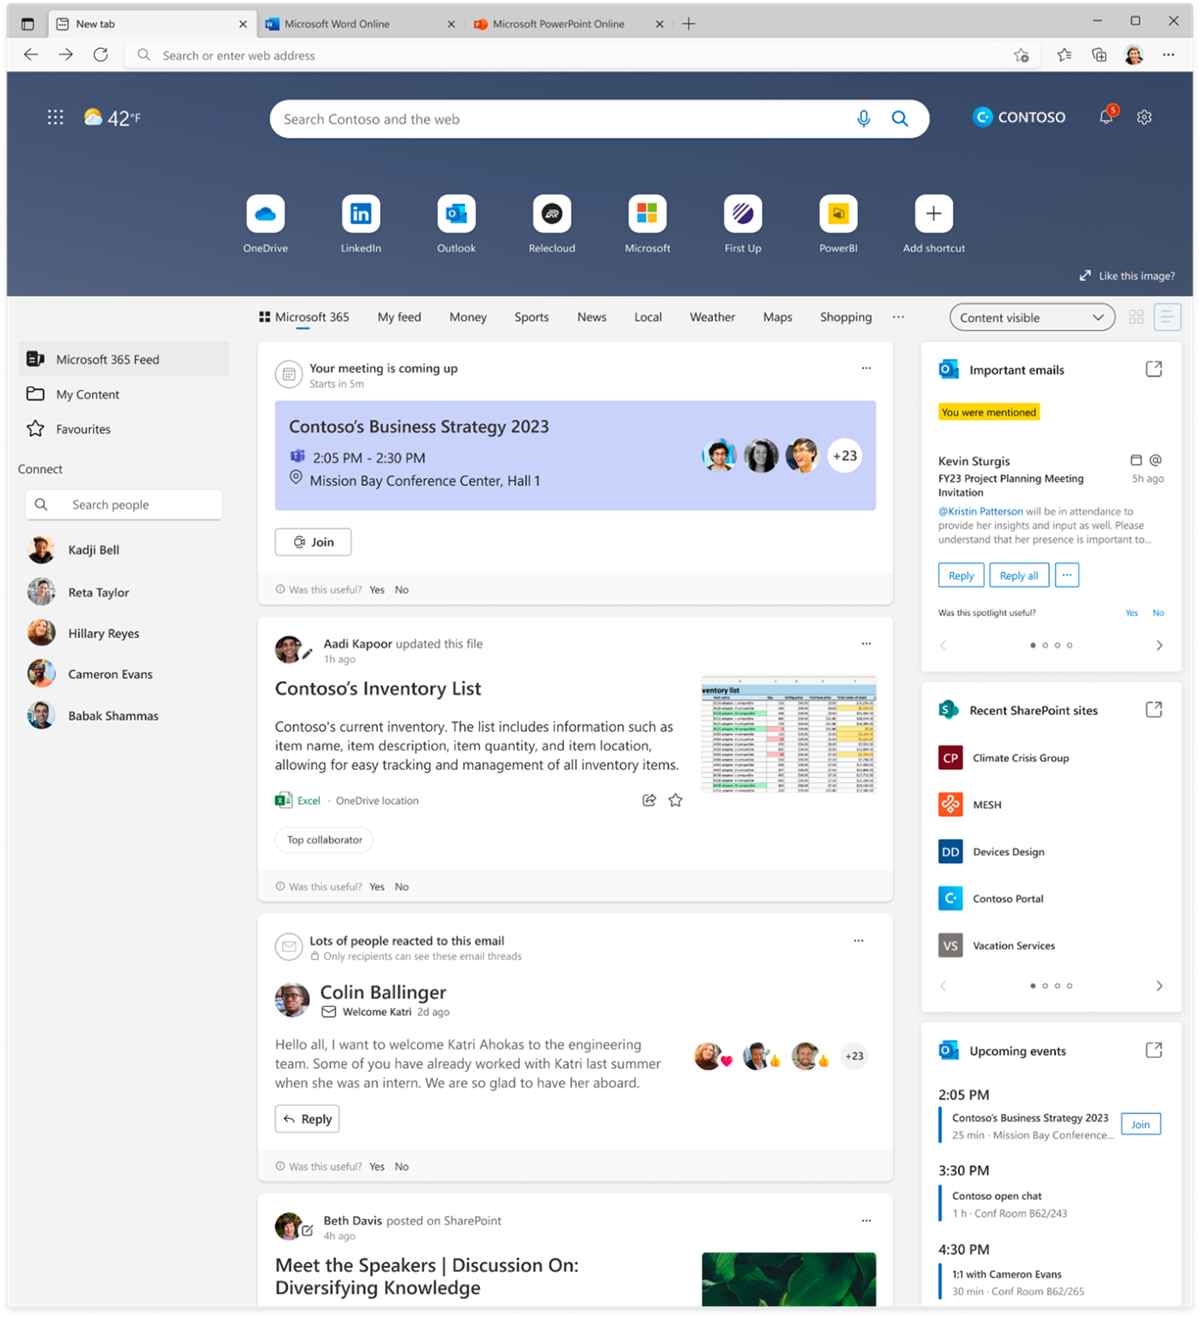Switch to grid layout view
Image resolution: width=1200 pixels, height=1317 pixels.
point(1136,317)
